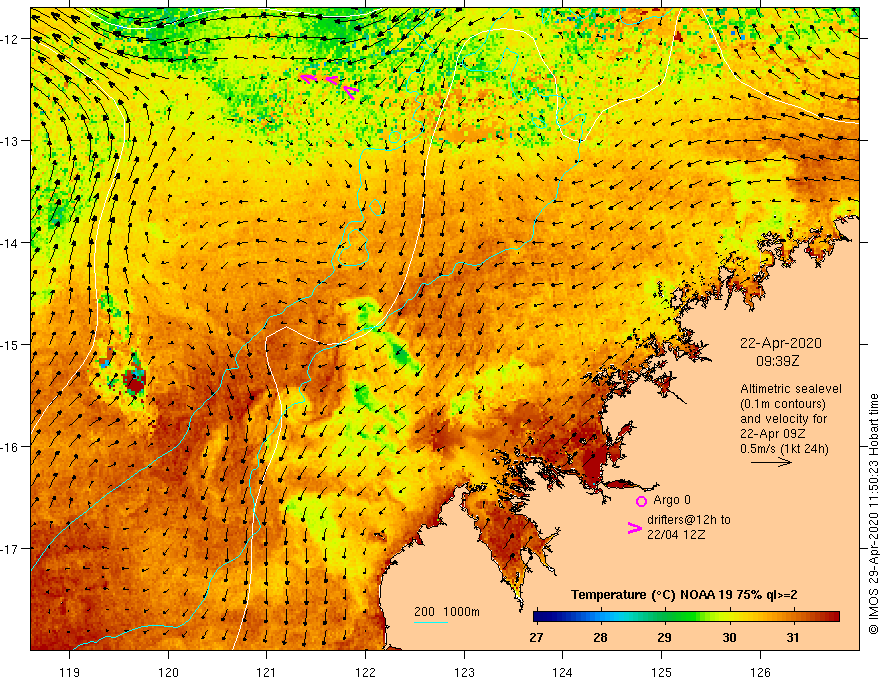Click latitude axis label -13

pos(11,141)
